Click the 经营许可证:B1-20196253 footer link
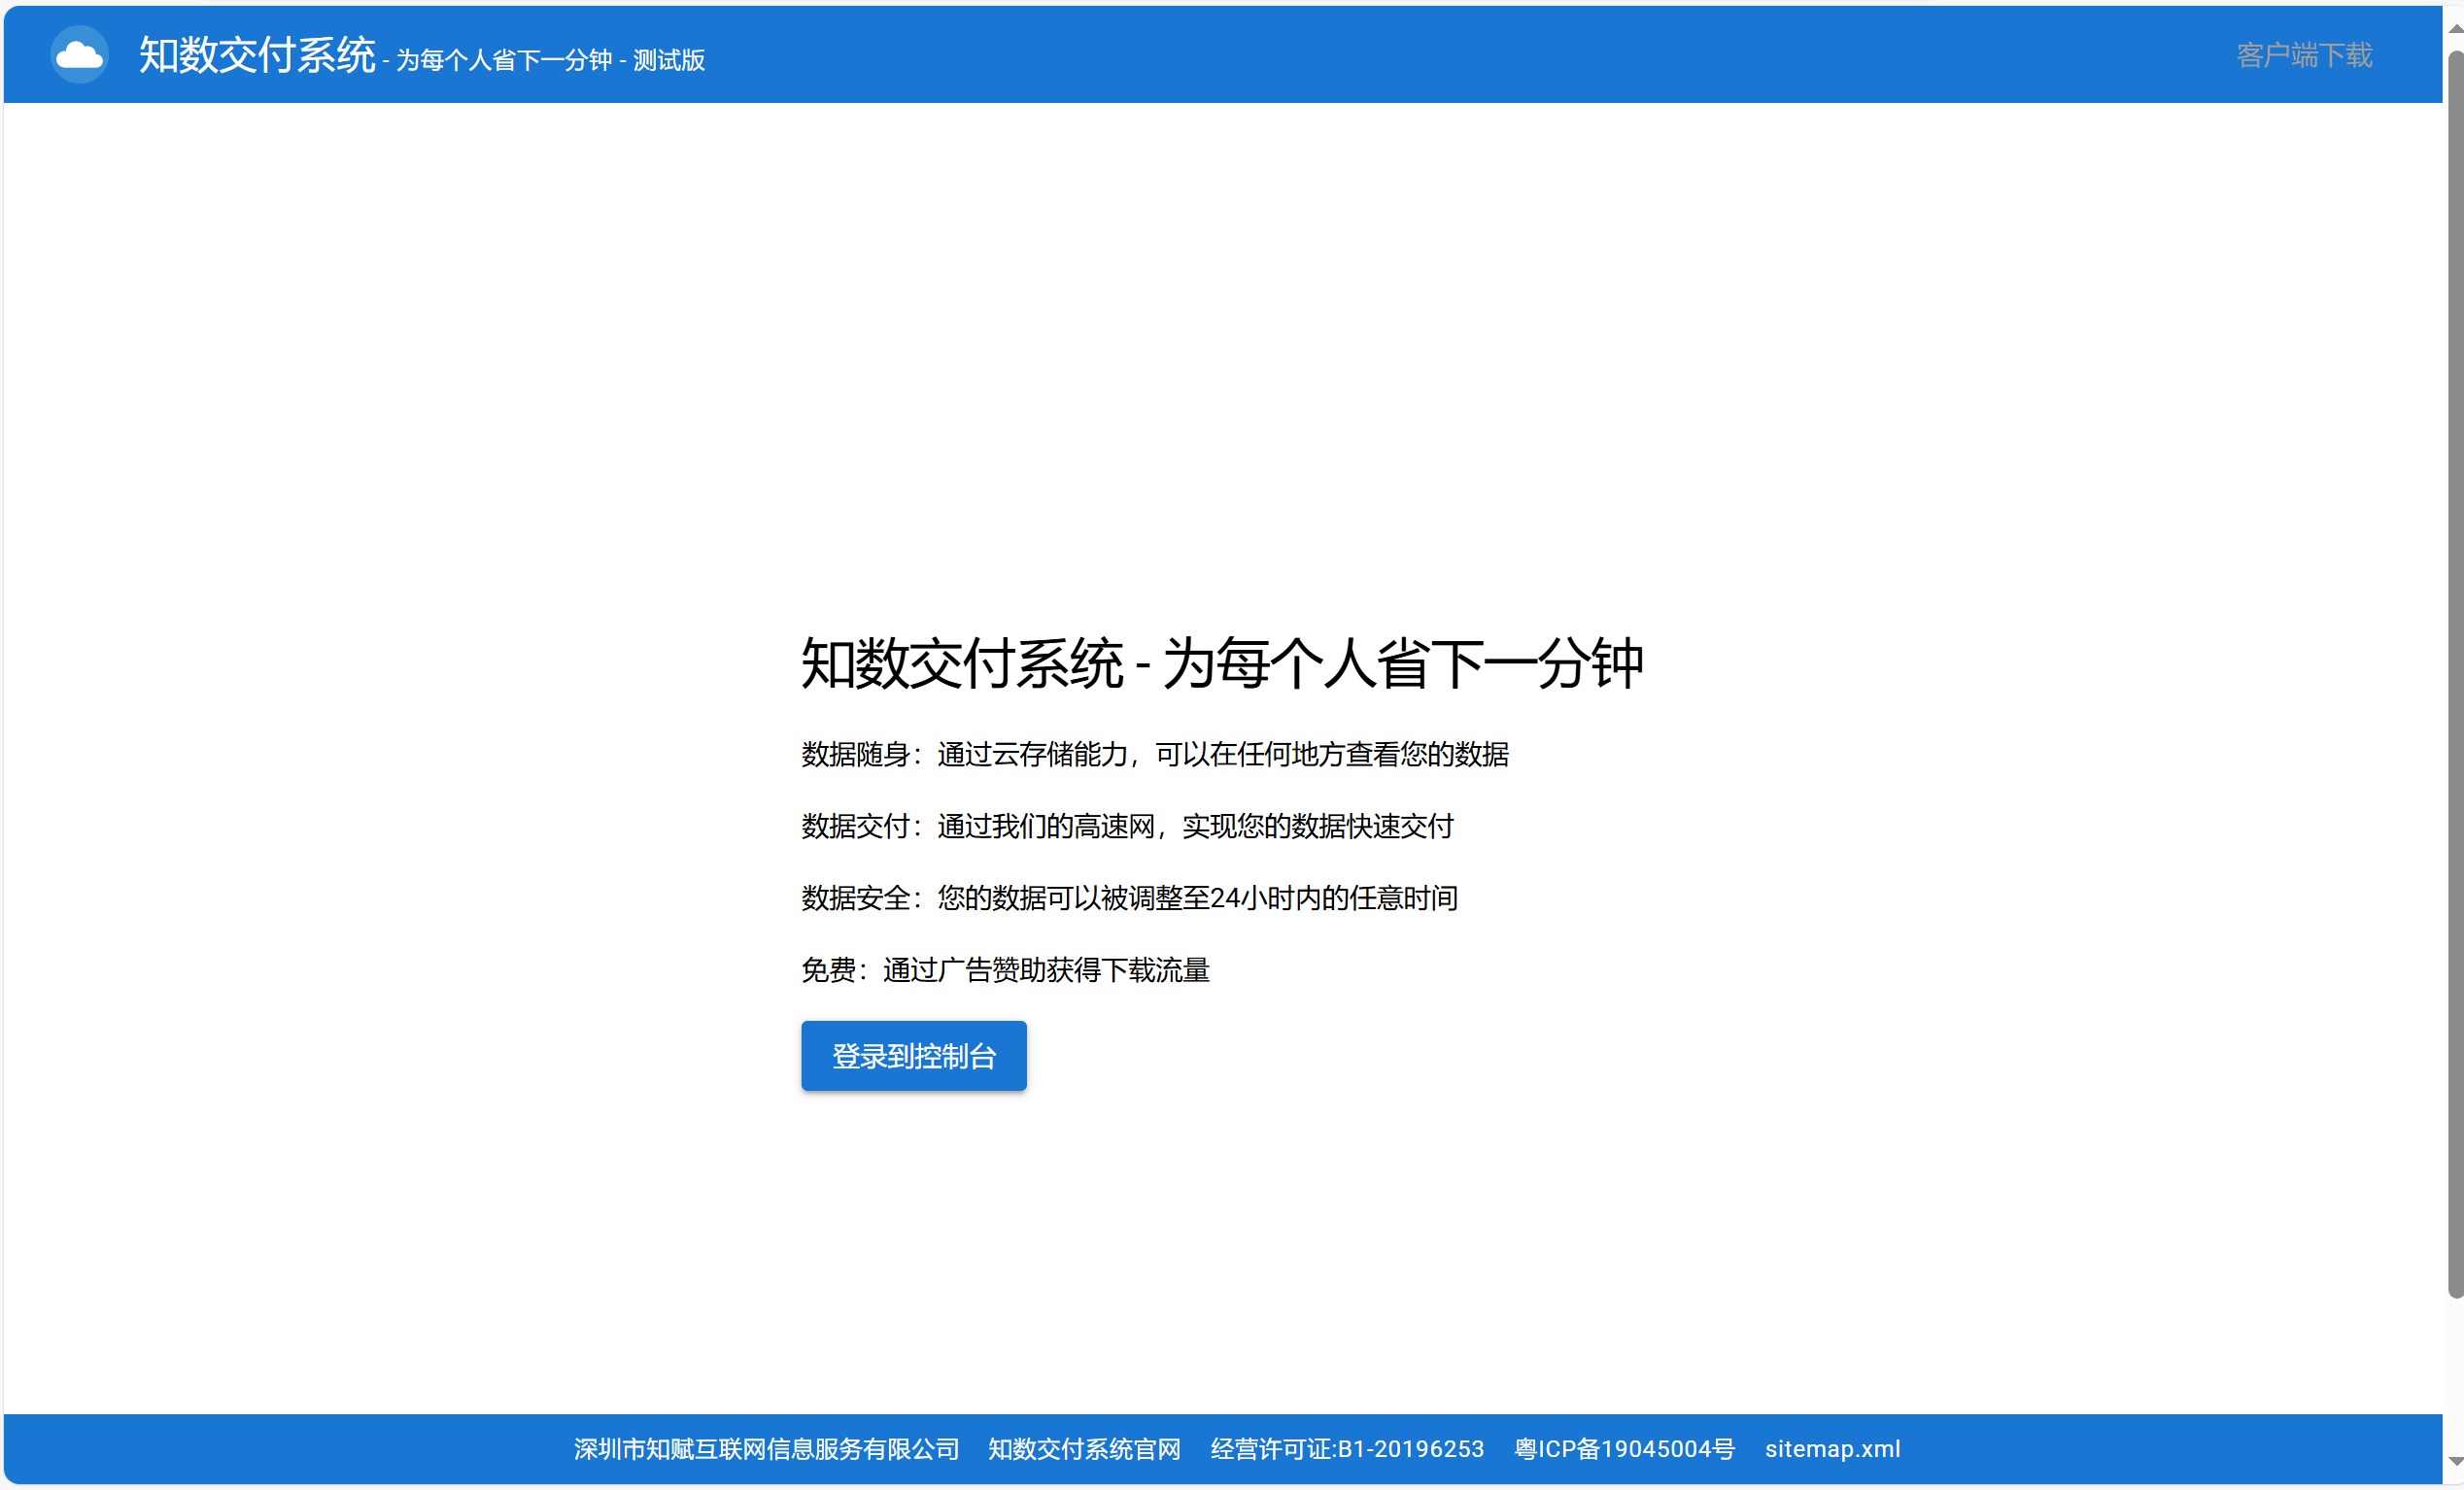The height and width of the screenshot is (1490, 2464). (1347, 1449)
